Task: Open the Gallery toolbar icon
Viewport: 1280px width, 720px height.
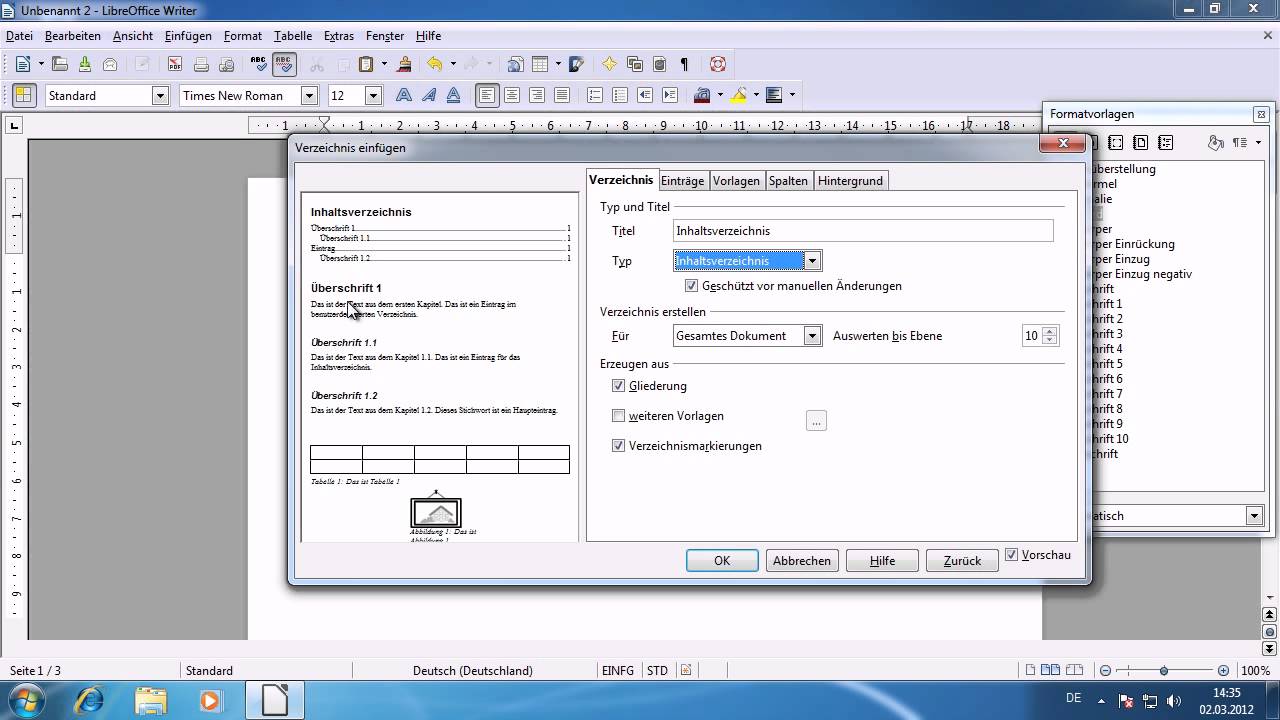Action: click(634, 64)
